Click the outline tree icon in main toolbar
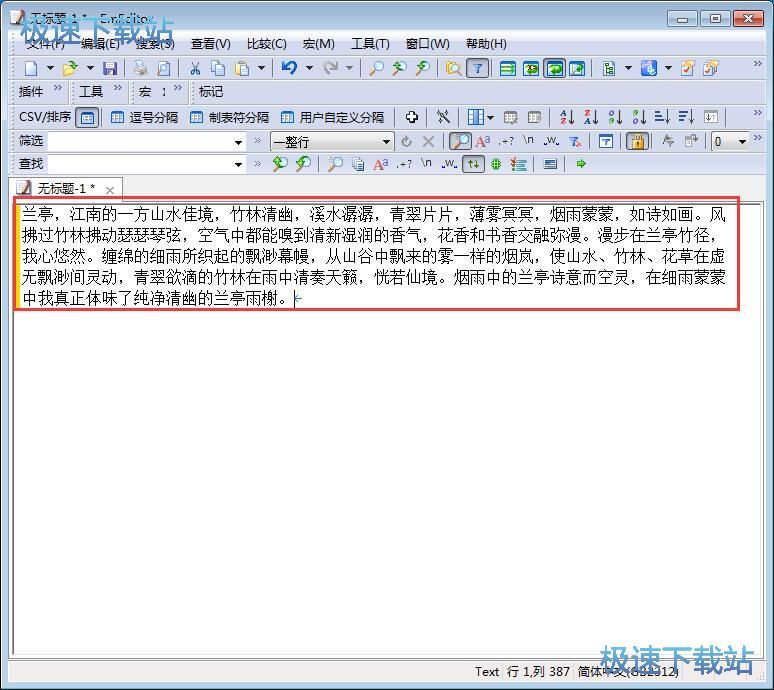Screen dimensions: 774x690 pyautogui.click(x=609, y=68)
